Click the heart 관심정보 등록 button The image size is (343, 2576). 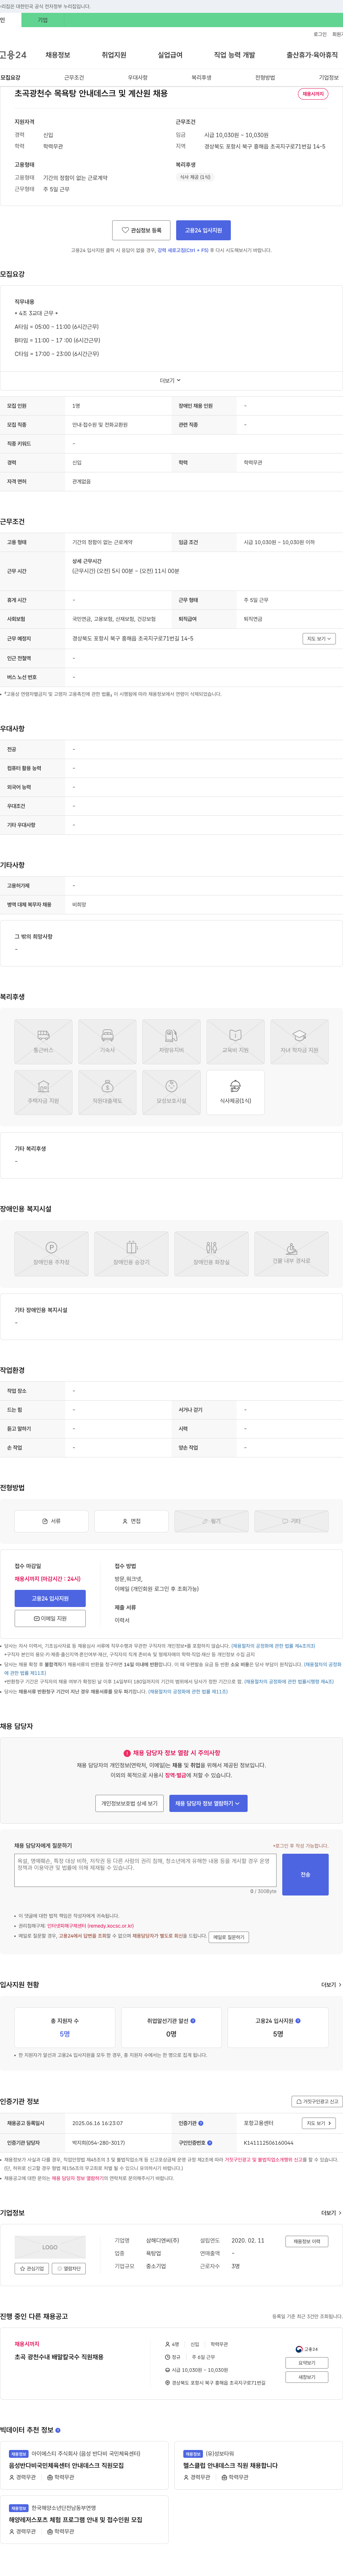(141, 230)
